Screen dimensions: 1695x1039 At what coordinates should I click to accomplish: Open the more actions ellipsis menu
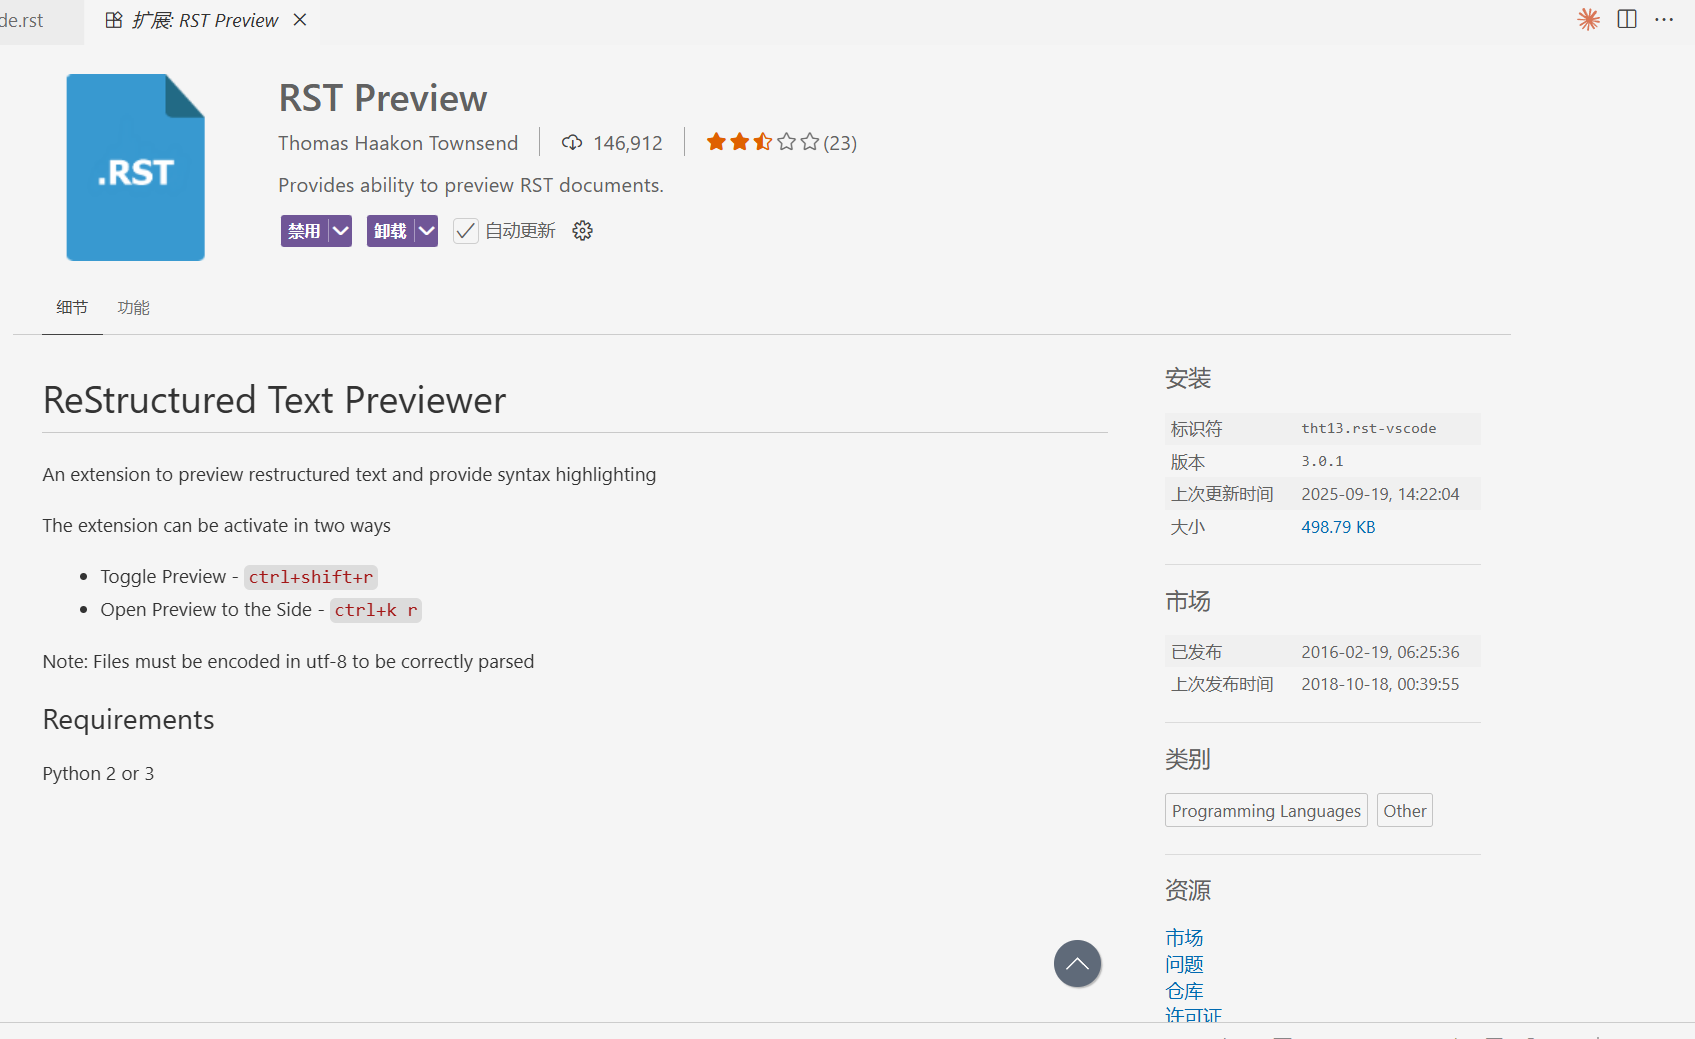1664,20
